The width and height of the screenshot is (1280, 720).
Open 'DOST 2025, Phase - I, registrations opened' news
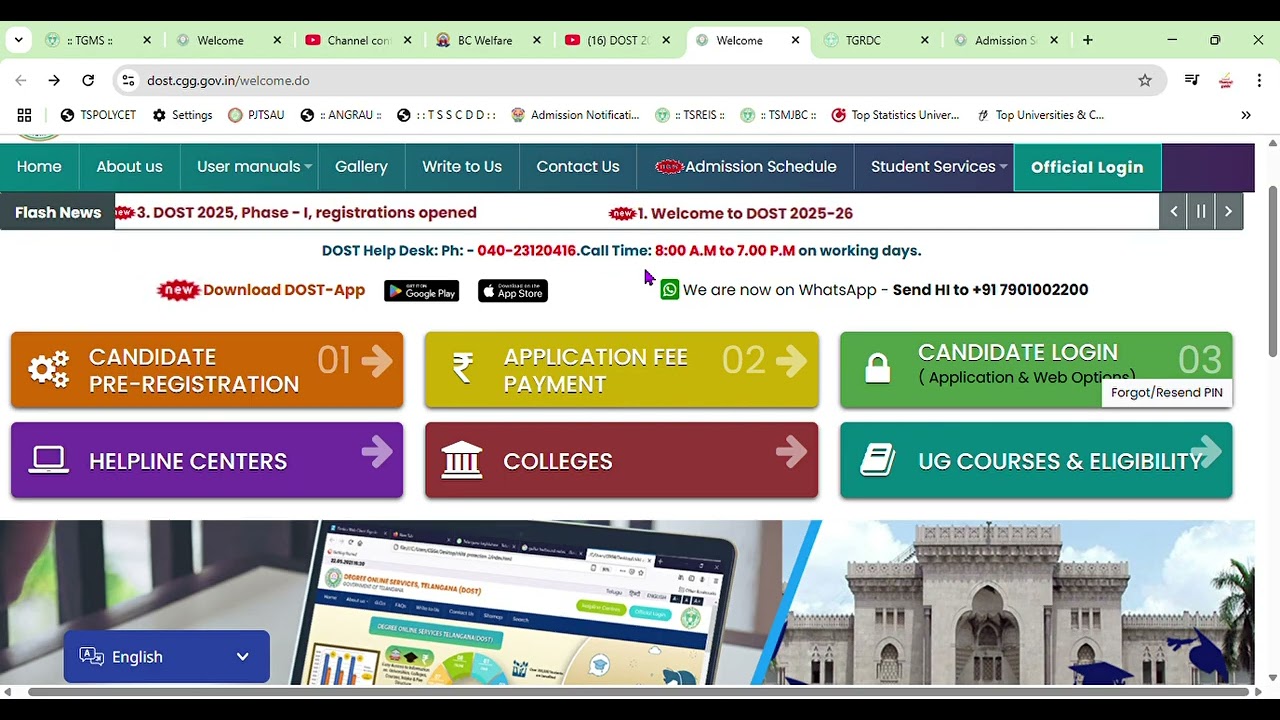click(306, 213)
